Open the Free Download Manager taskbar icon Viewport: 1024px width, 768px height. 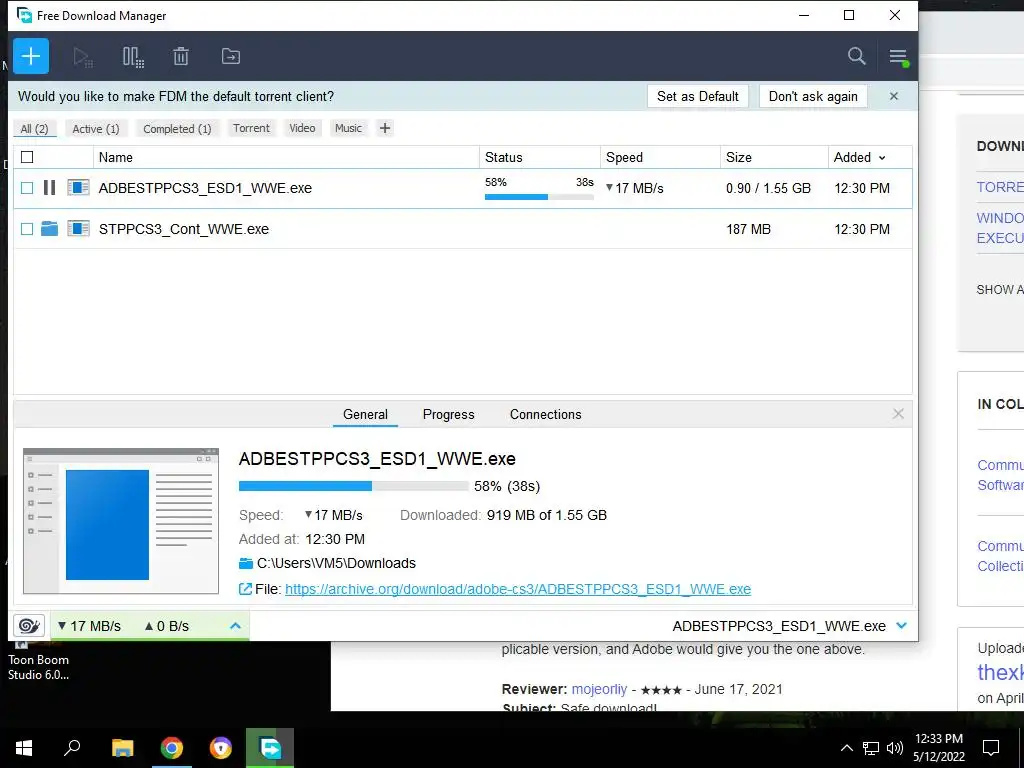pyautogui.click(x=270, y=748)
